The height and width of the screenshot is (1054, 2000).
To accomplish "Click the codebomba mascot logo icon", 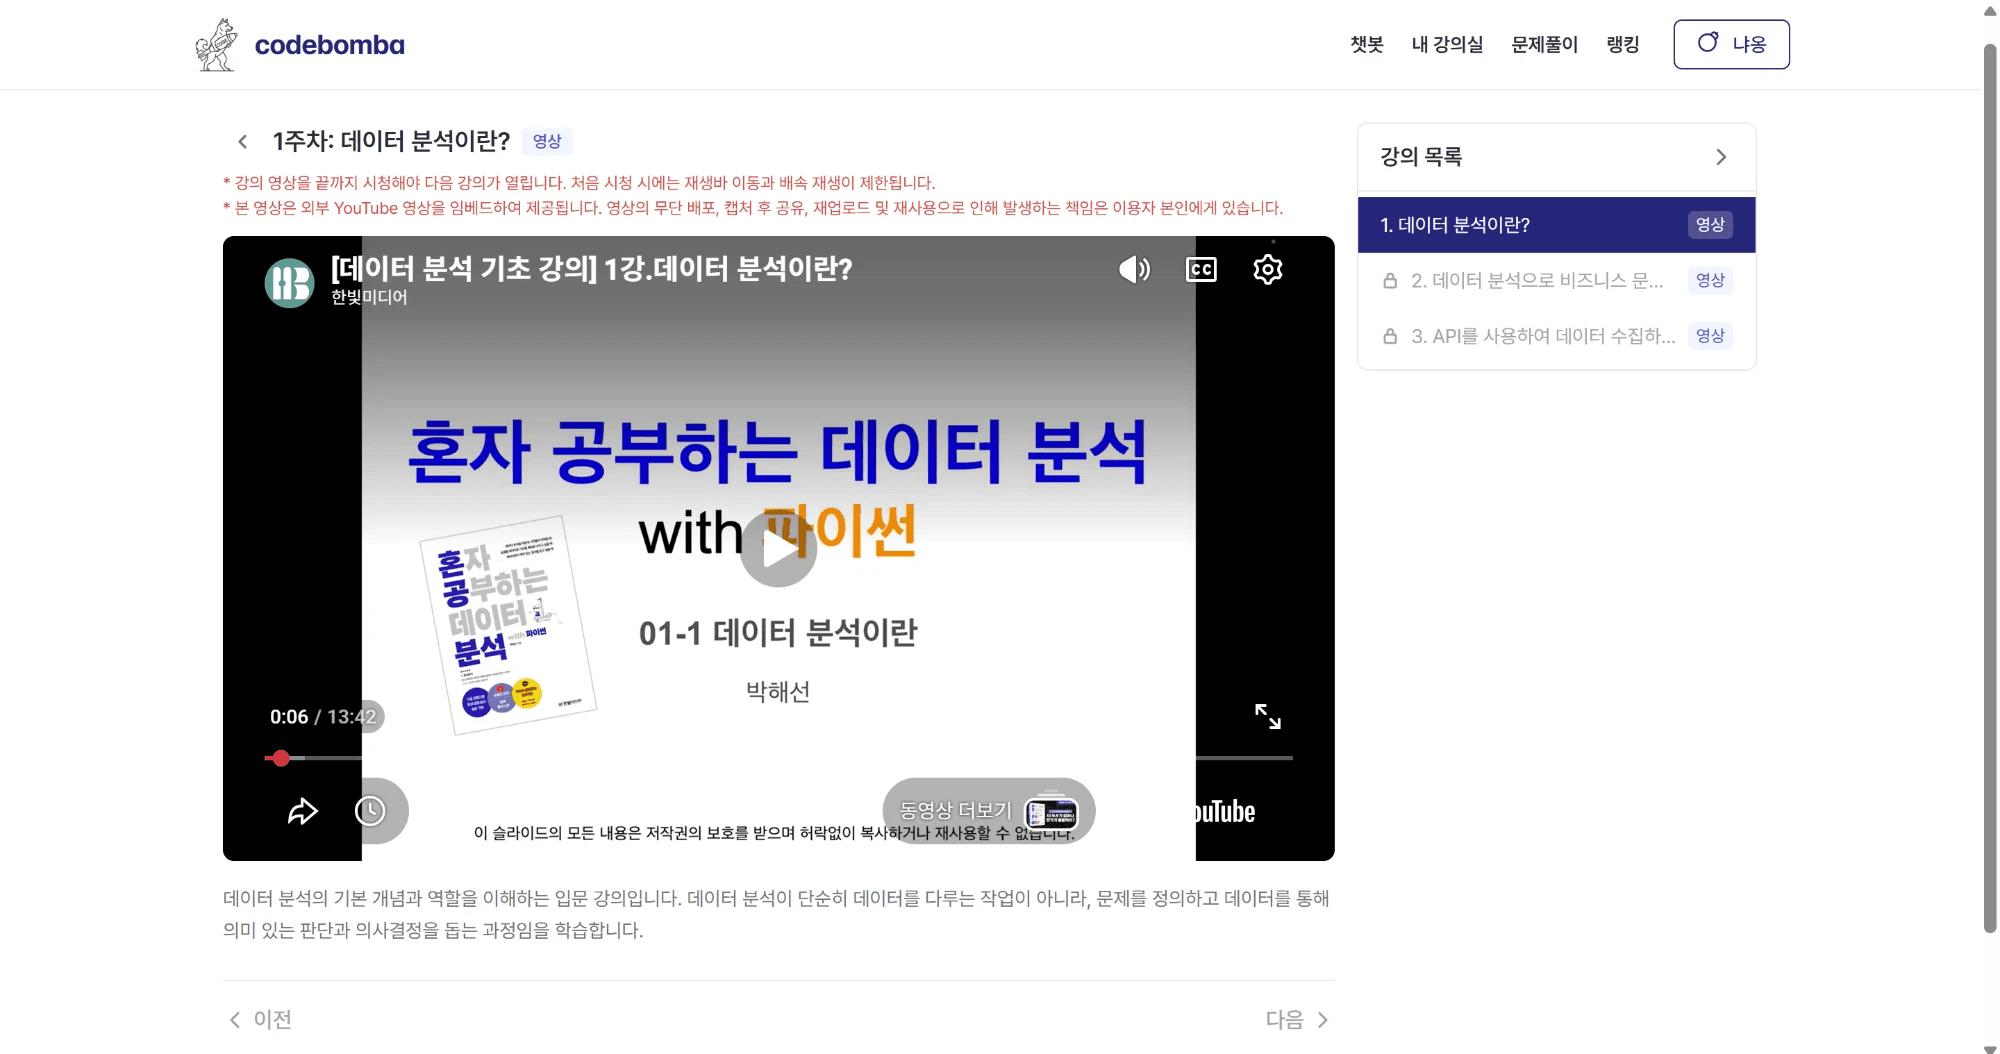I will [216, 45].
